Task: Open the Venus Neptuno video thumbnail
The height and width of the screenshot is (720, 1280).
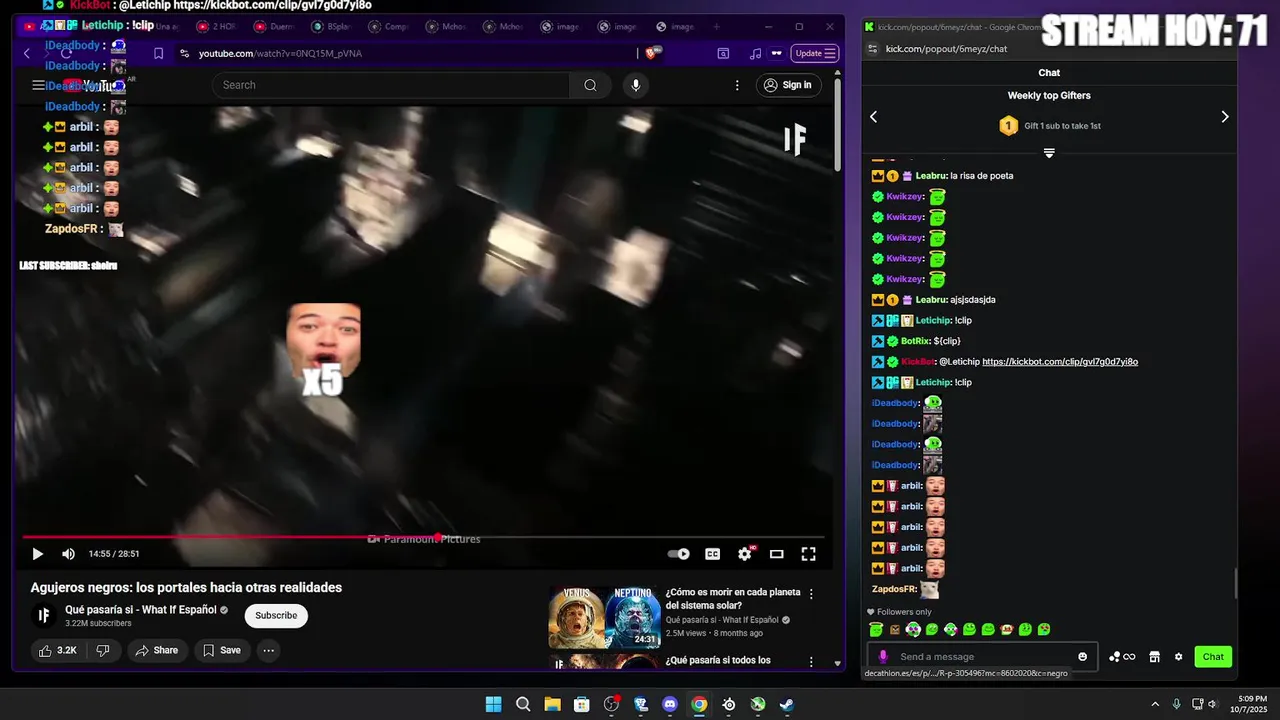Action: (604, 617)
